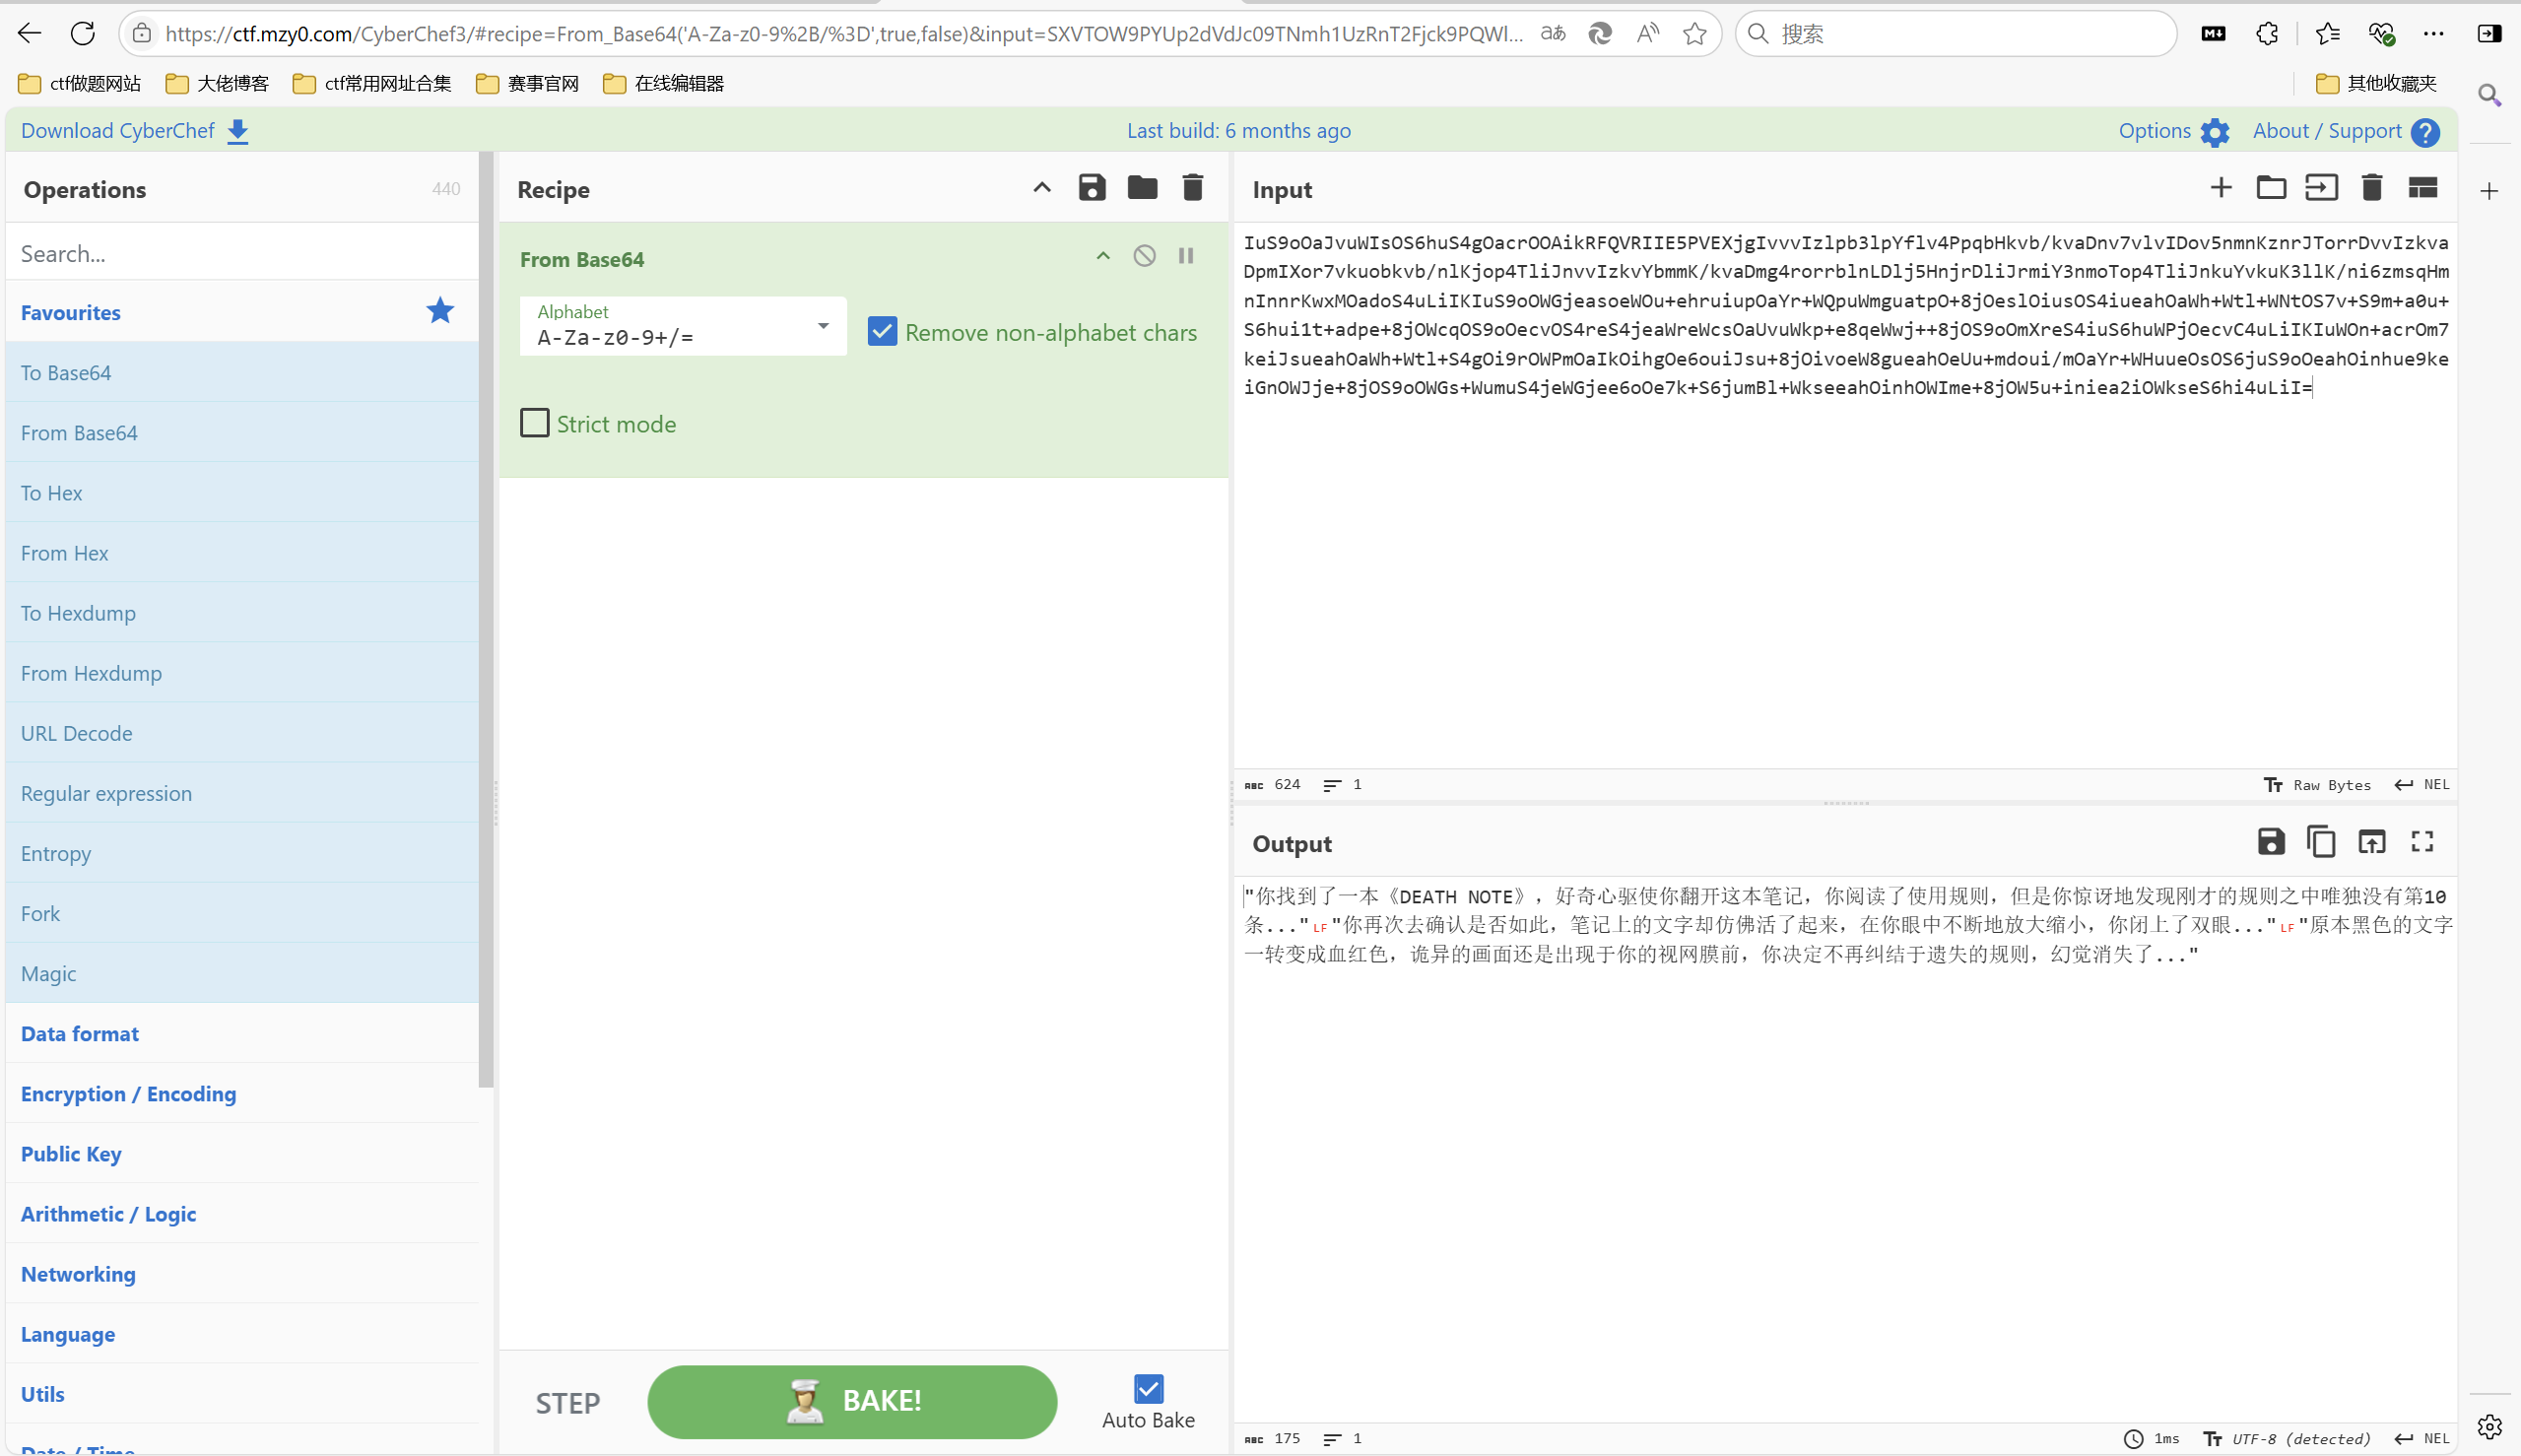The image size is (2521, 1456).
Task: Expand Encryption / Encoding category
Action: point(128,1093)
